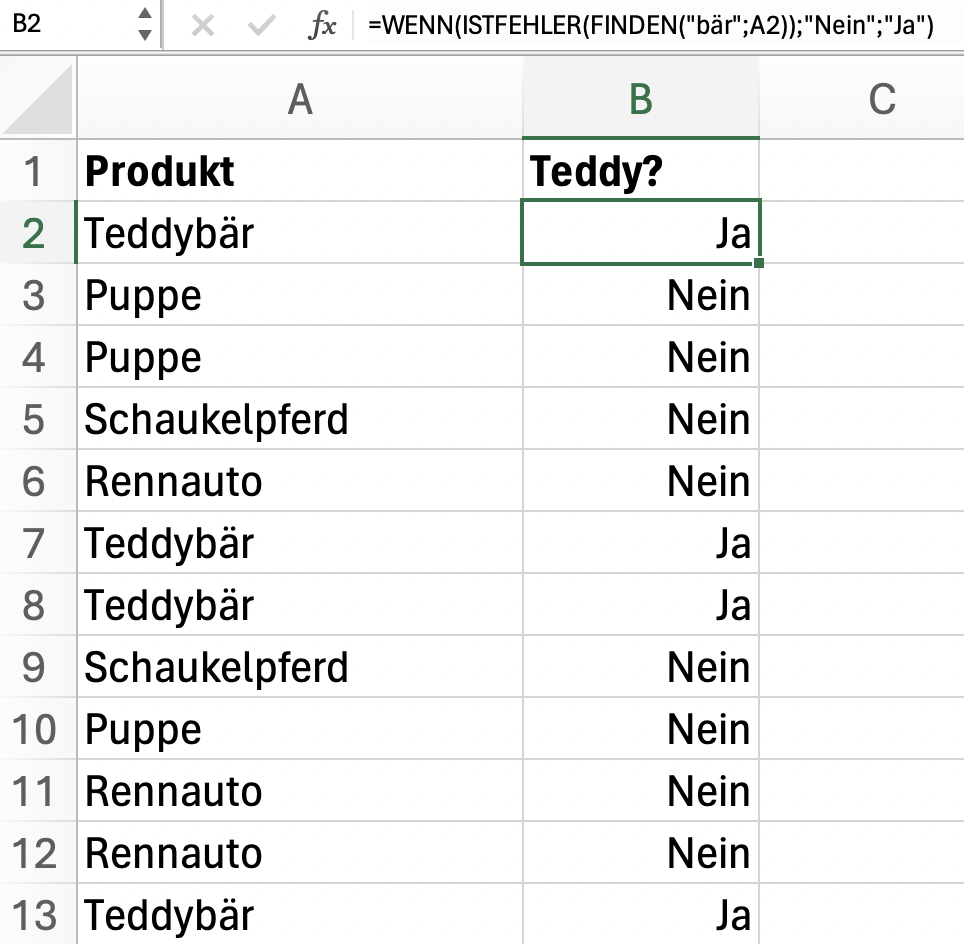
Task: Select column A header
Action: [x=300, y=98]
